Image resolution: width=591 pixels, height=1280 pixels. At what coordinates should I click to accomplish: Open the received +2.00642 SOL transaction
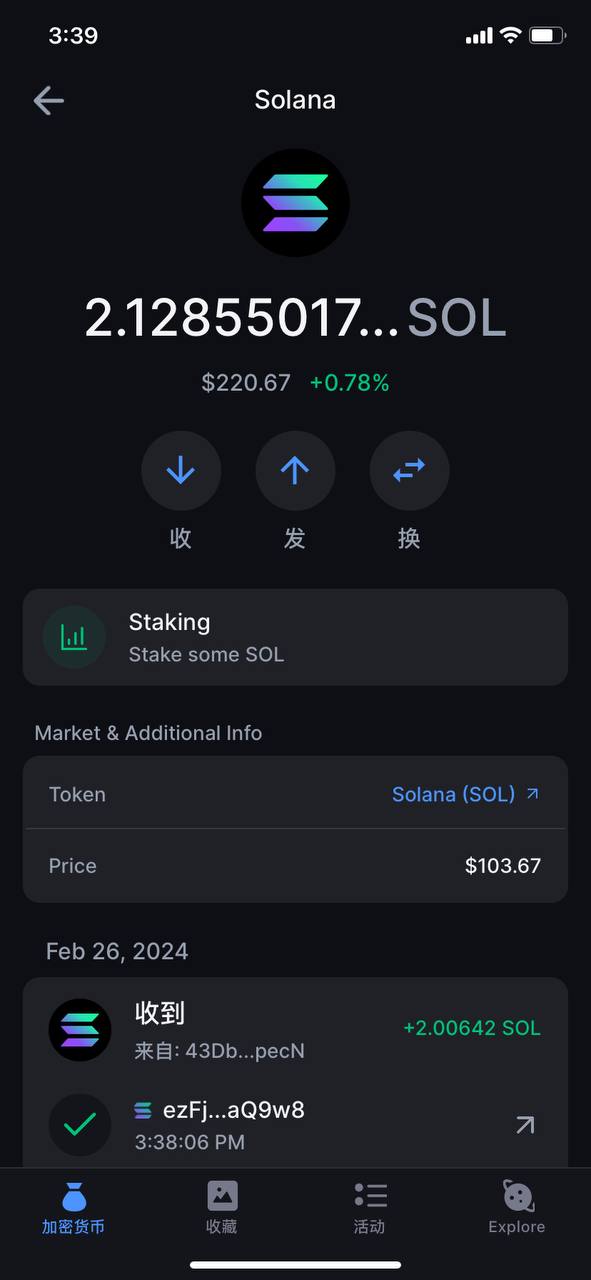295,1030
